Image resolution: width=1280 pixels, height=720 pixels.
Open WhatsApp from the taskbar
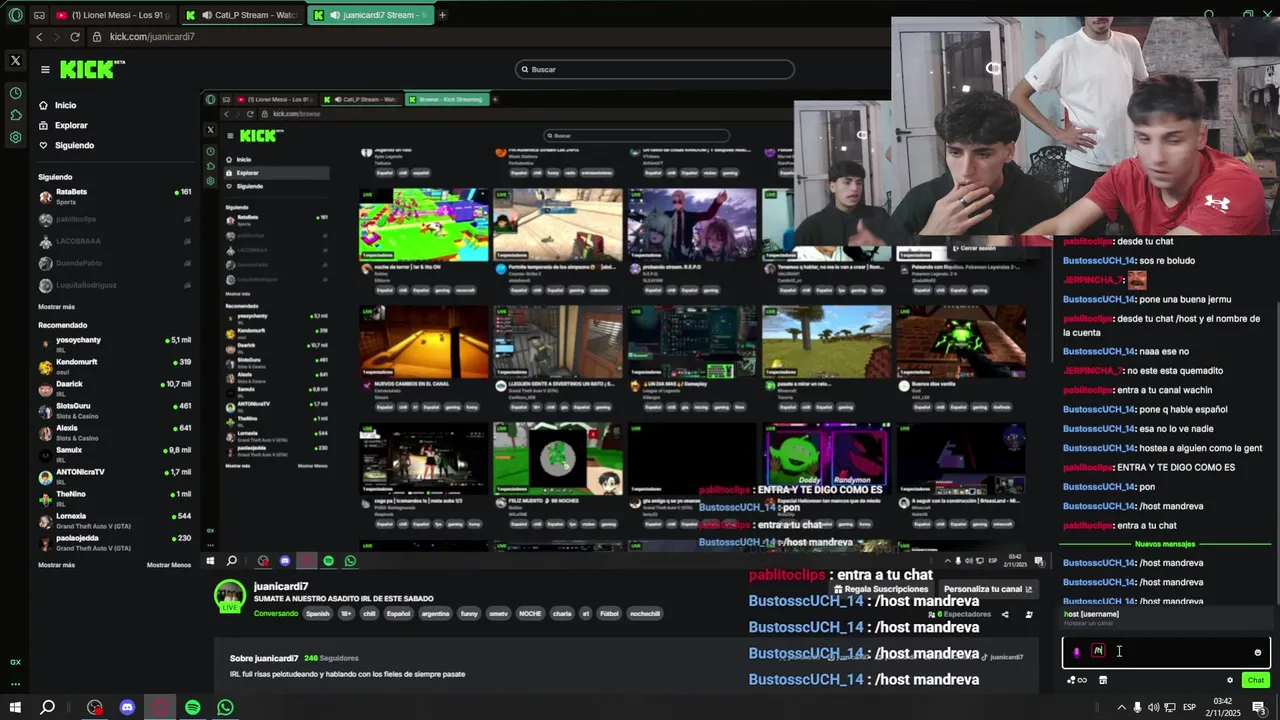point(225,707)
